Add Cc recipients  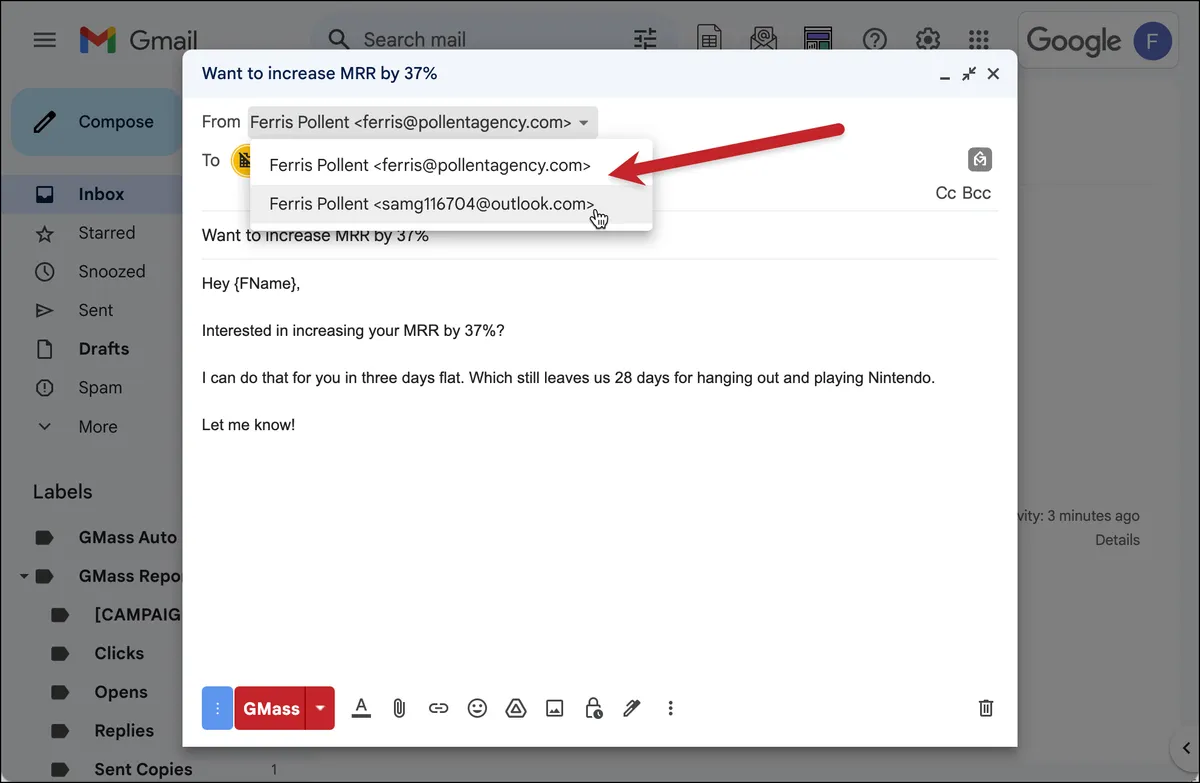click(946, 193)
